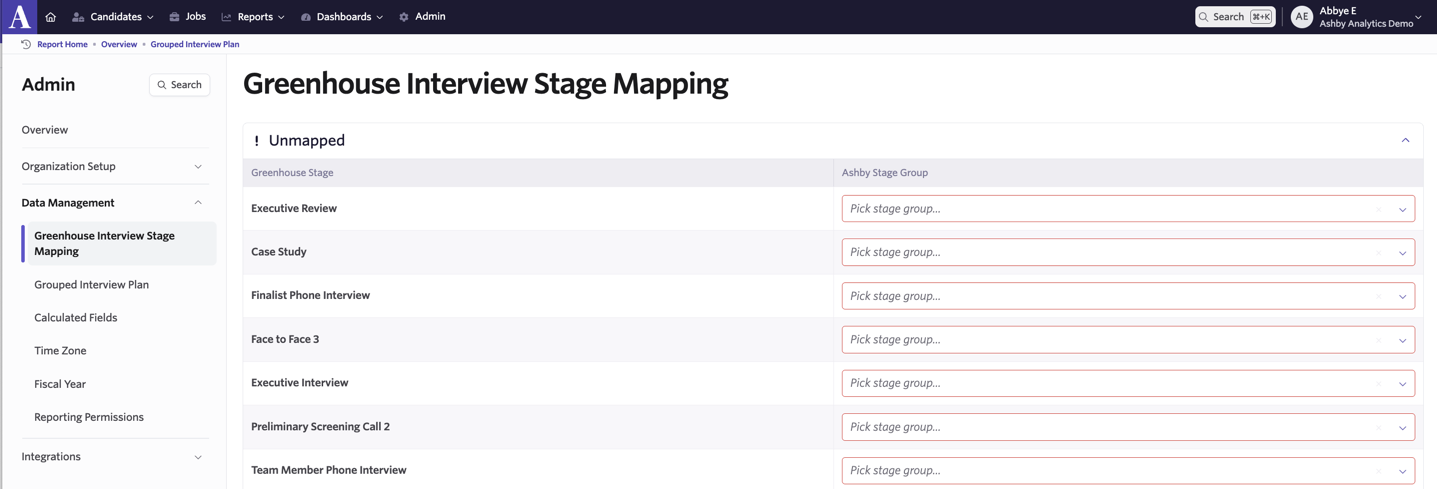Clear the Team Member Phone Interview stage group selection

[x=1379, y=471]
